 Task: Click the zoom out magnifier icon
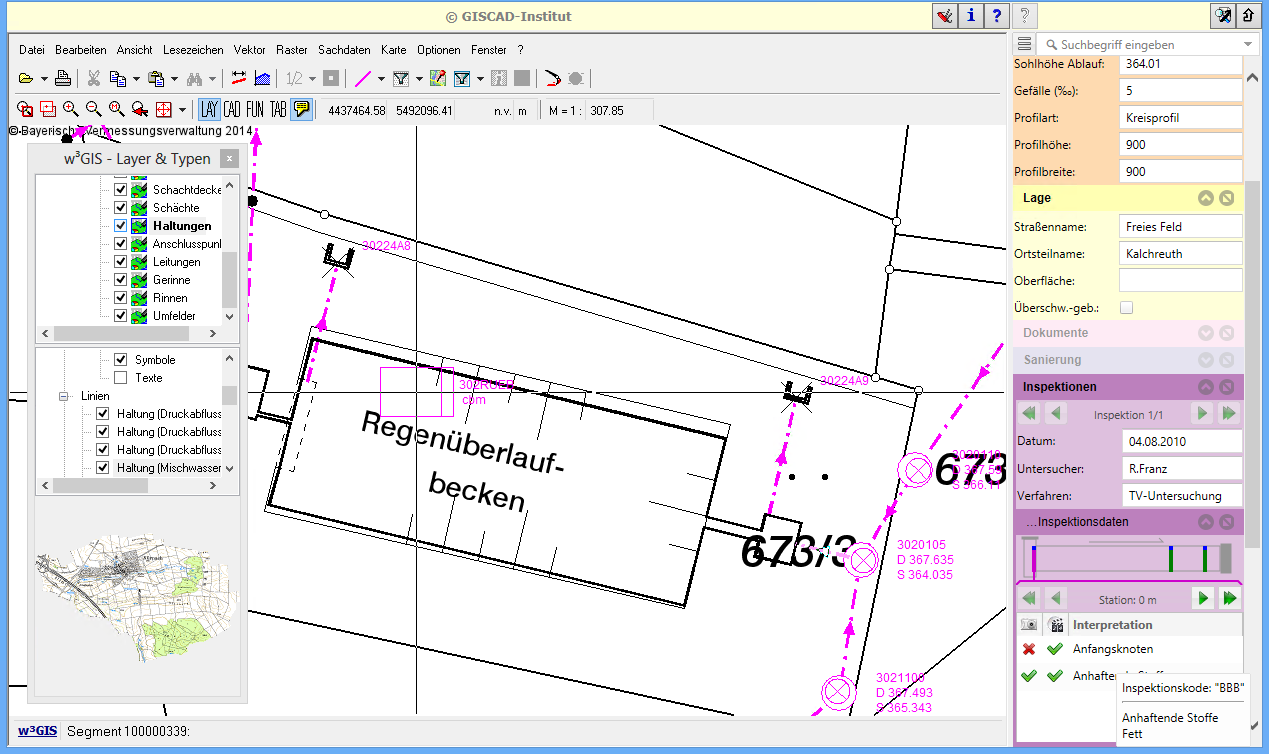coord(93,109)
